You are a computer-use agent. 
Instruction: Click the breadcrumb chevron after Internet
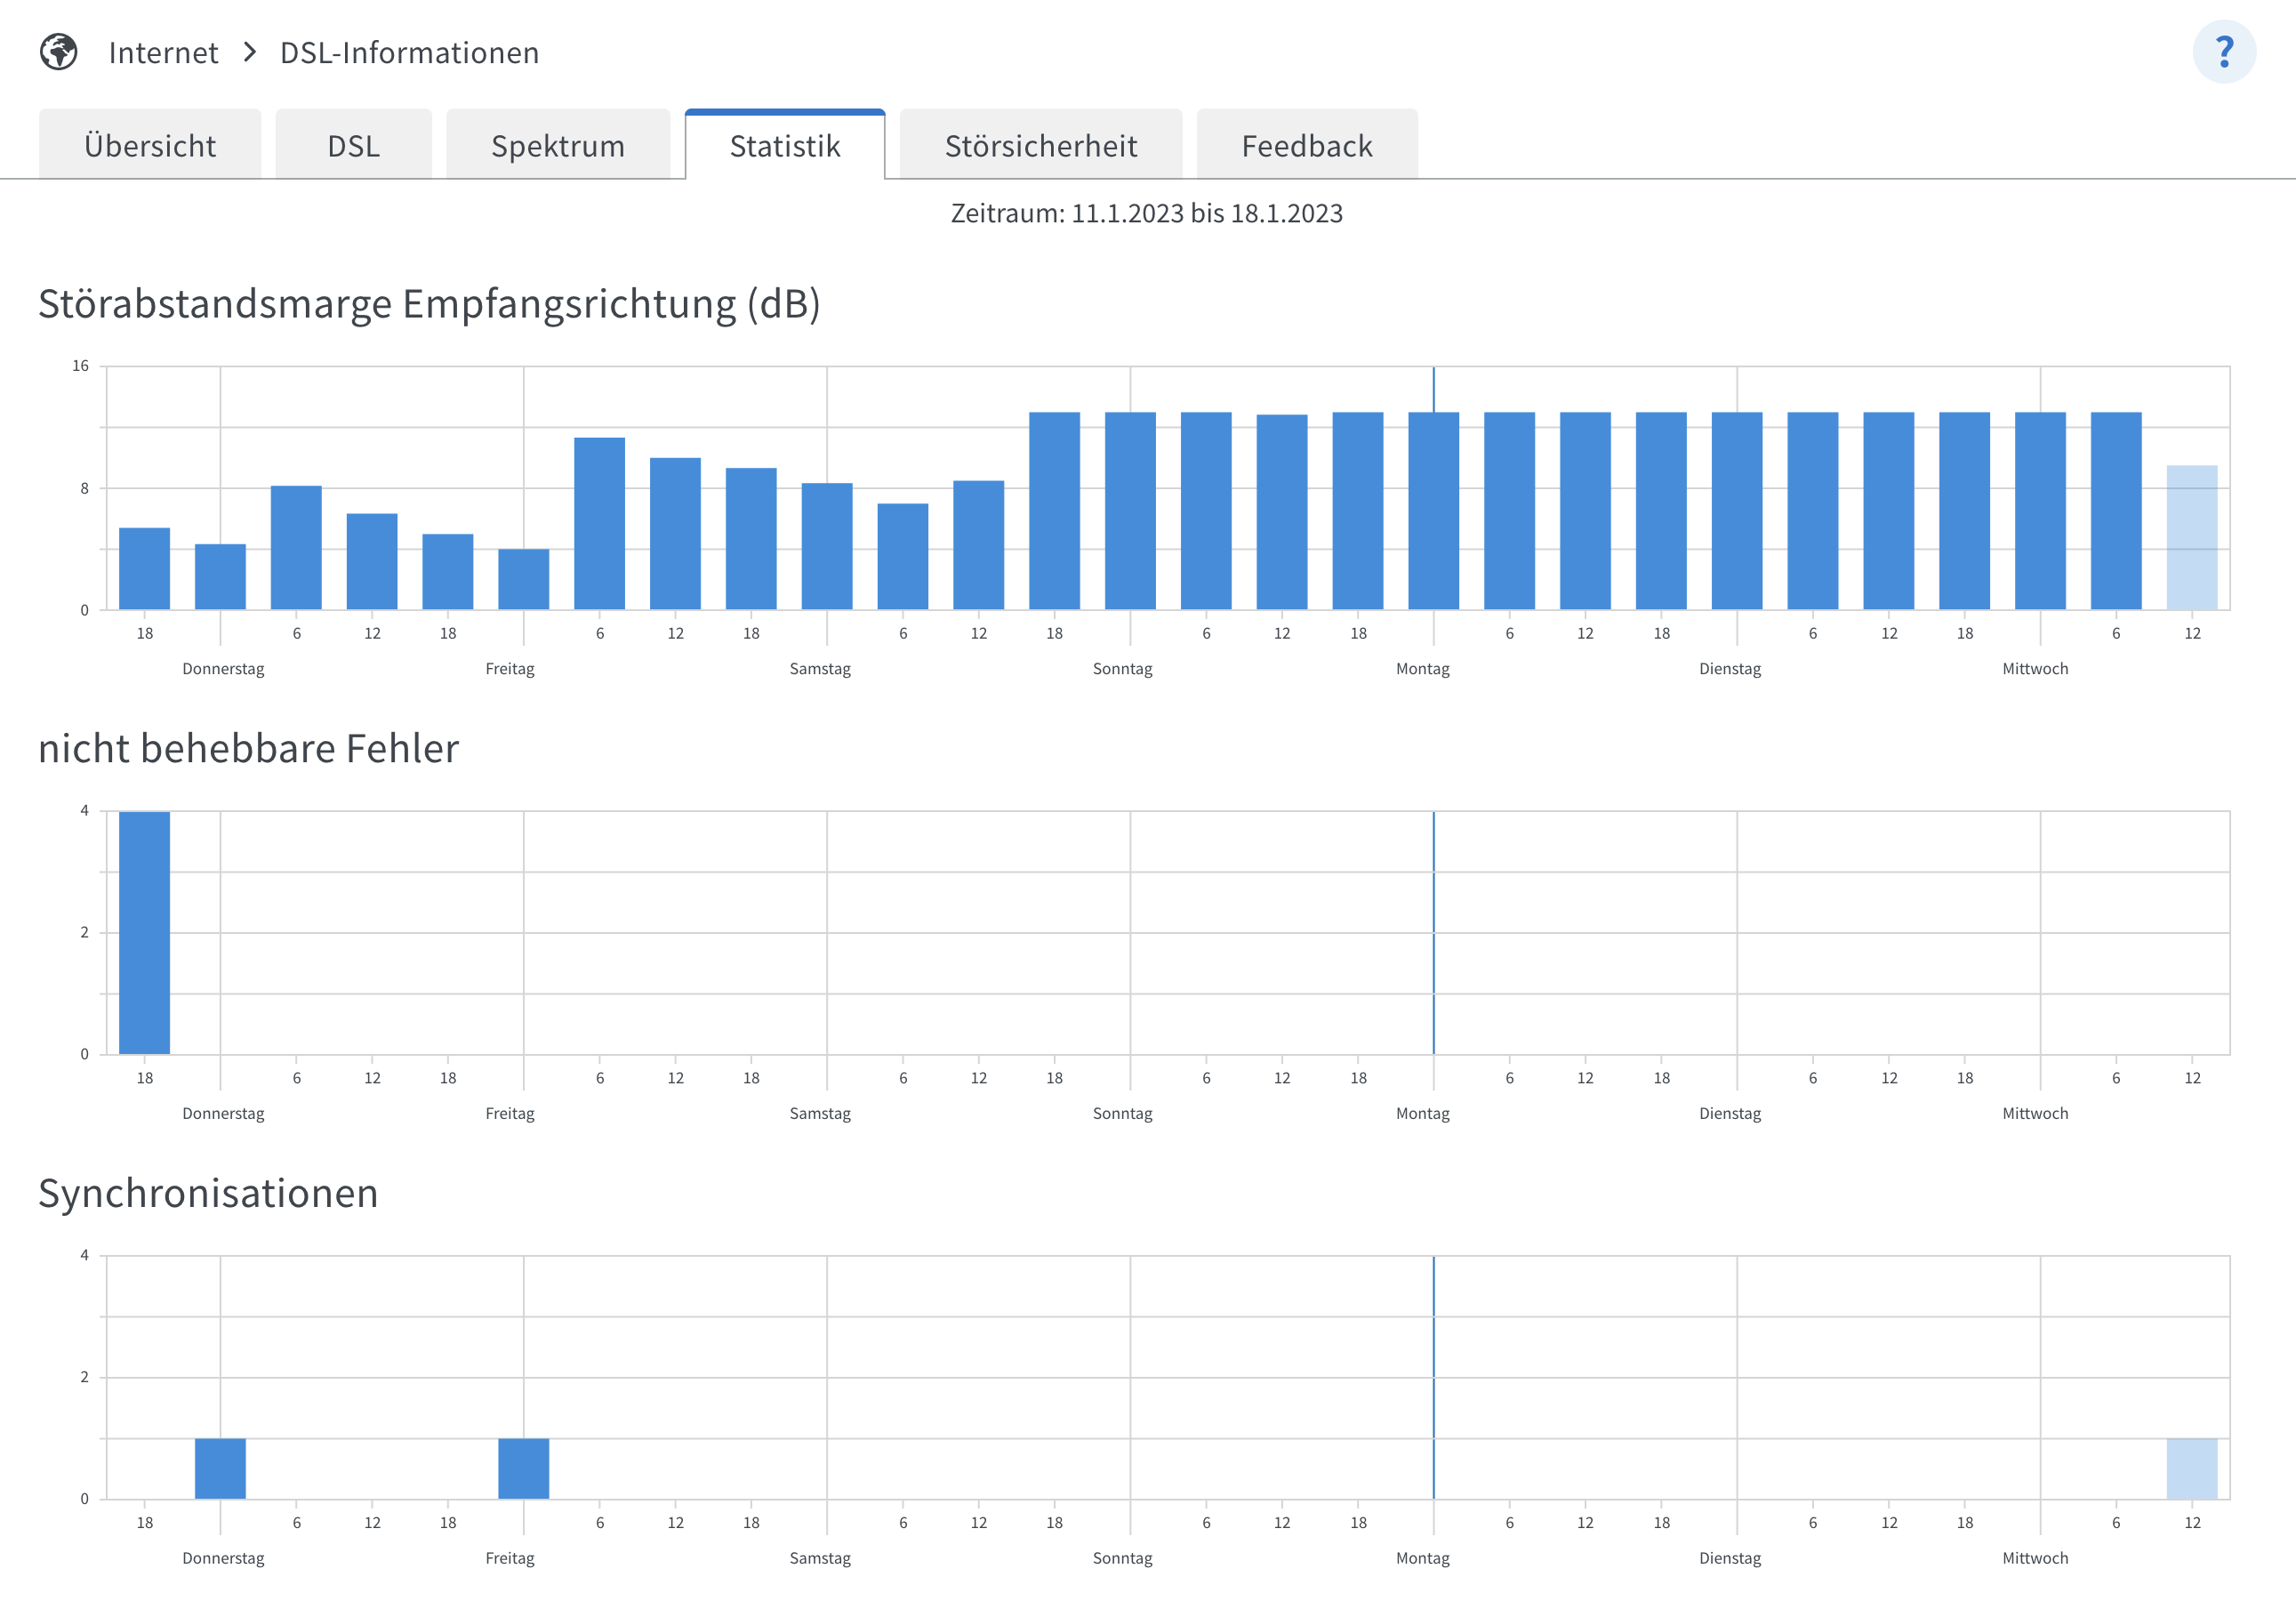coord(250,52)
